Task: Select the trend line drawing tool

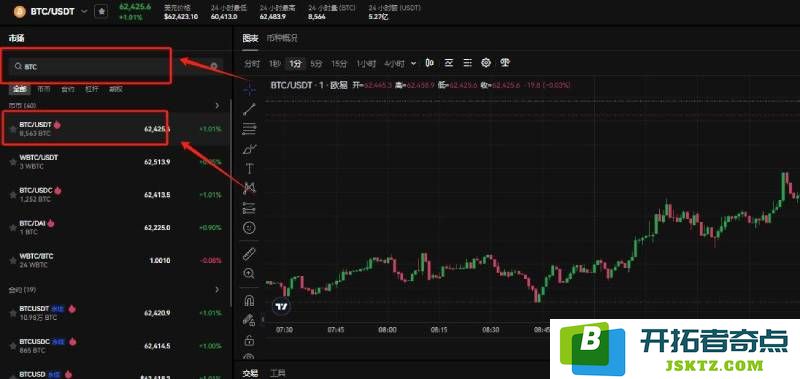Action: pos(249,108)
